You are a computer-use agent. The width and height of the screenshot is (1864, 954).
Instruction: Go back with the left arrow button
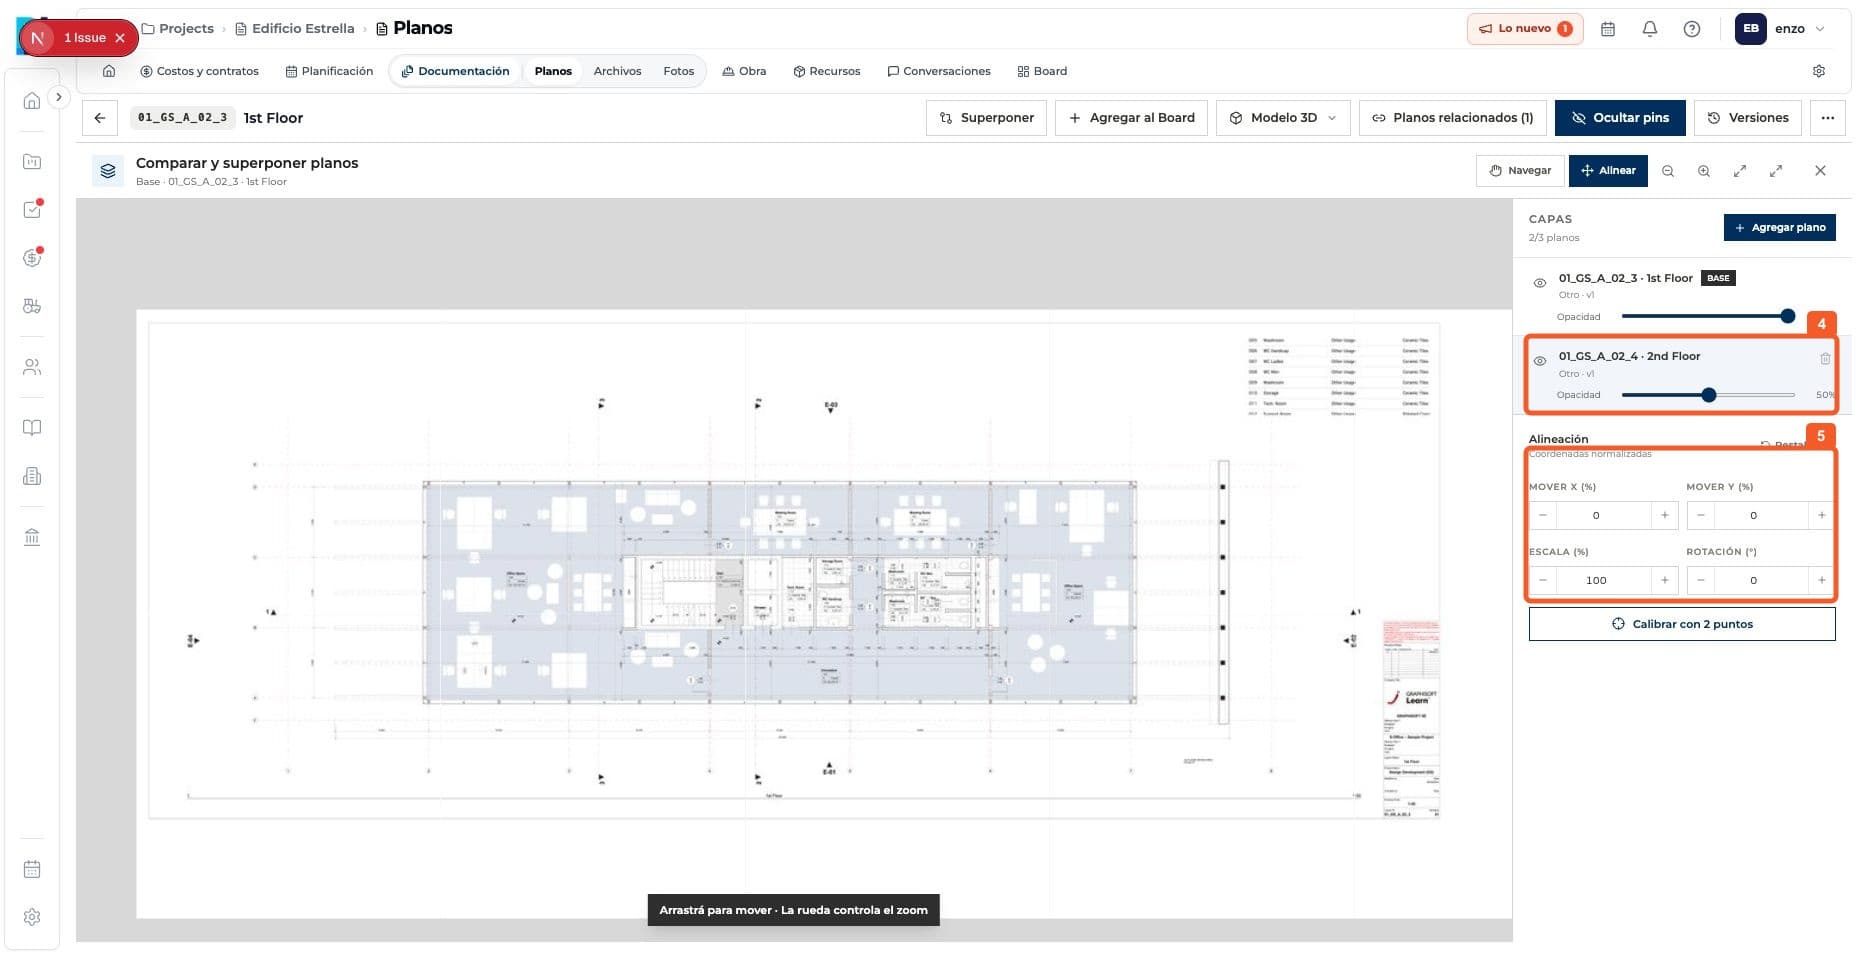pos(100,118)
